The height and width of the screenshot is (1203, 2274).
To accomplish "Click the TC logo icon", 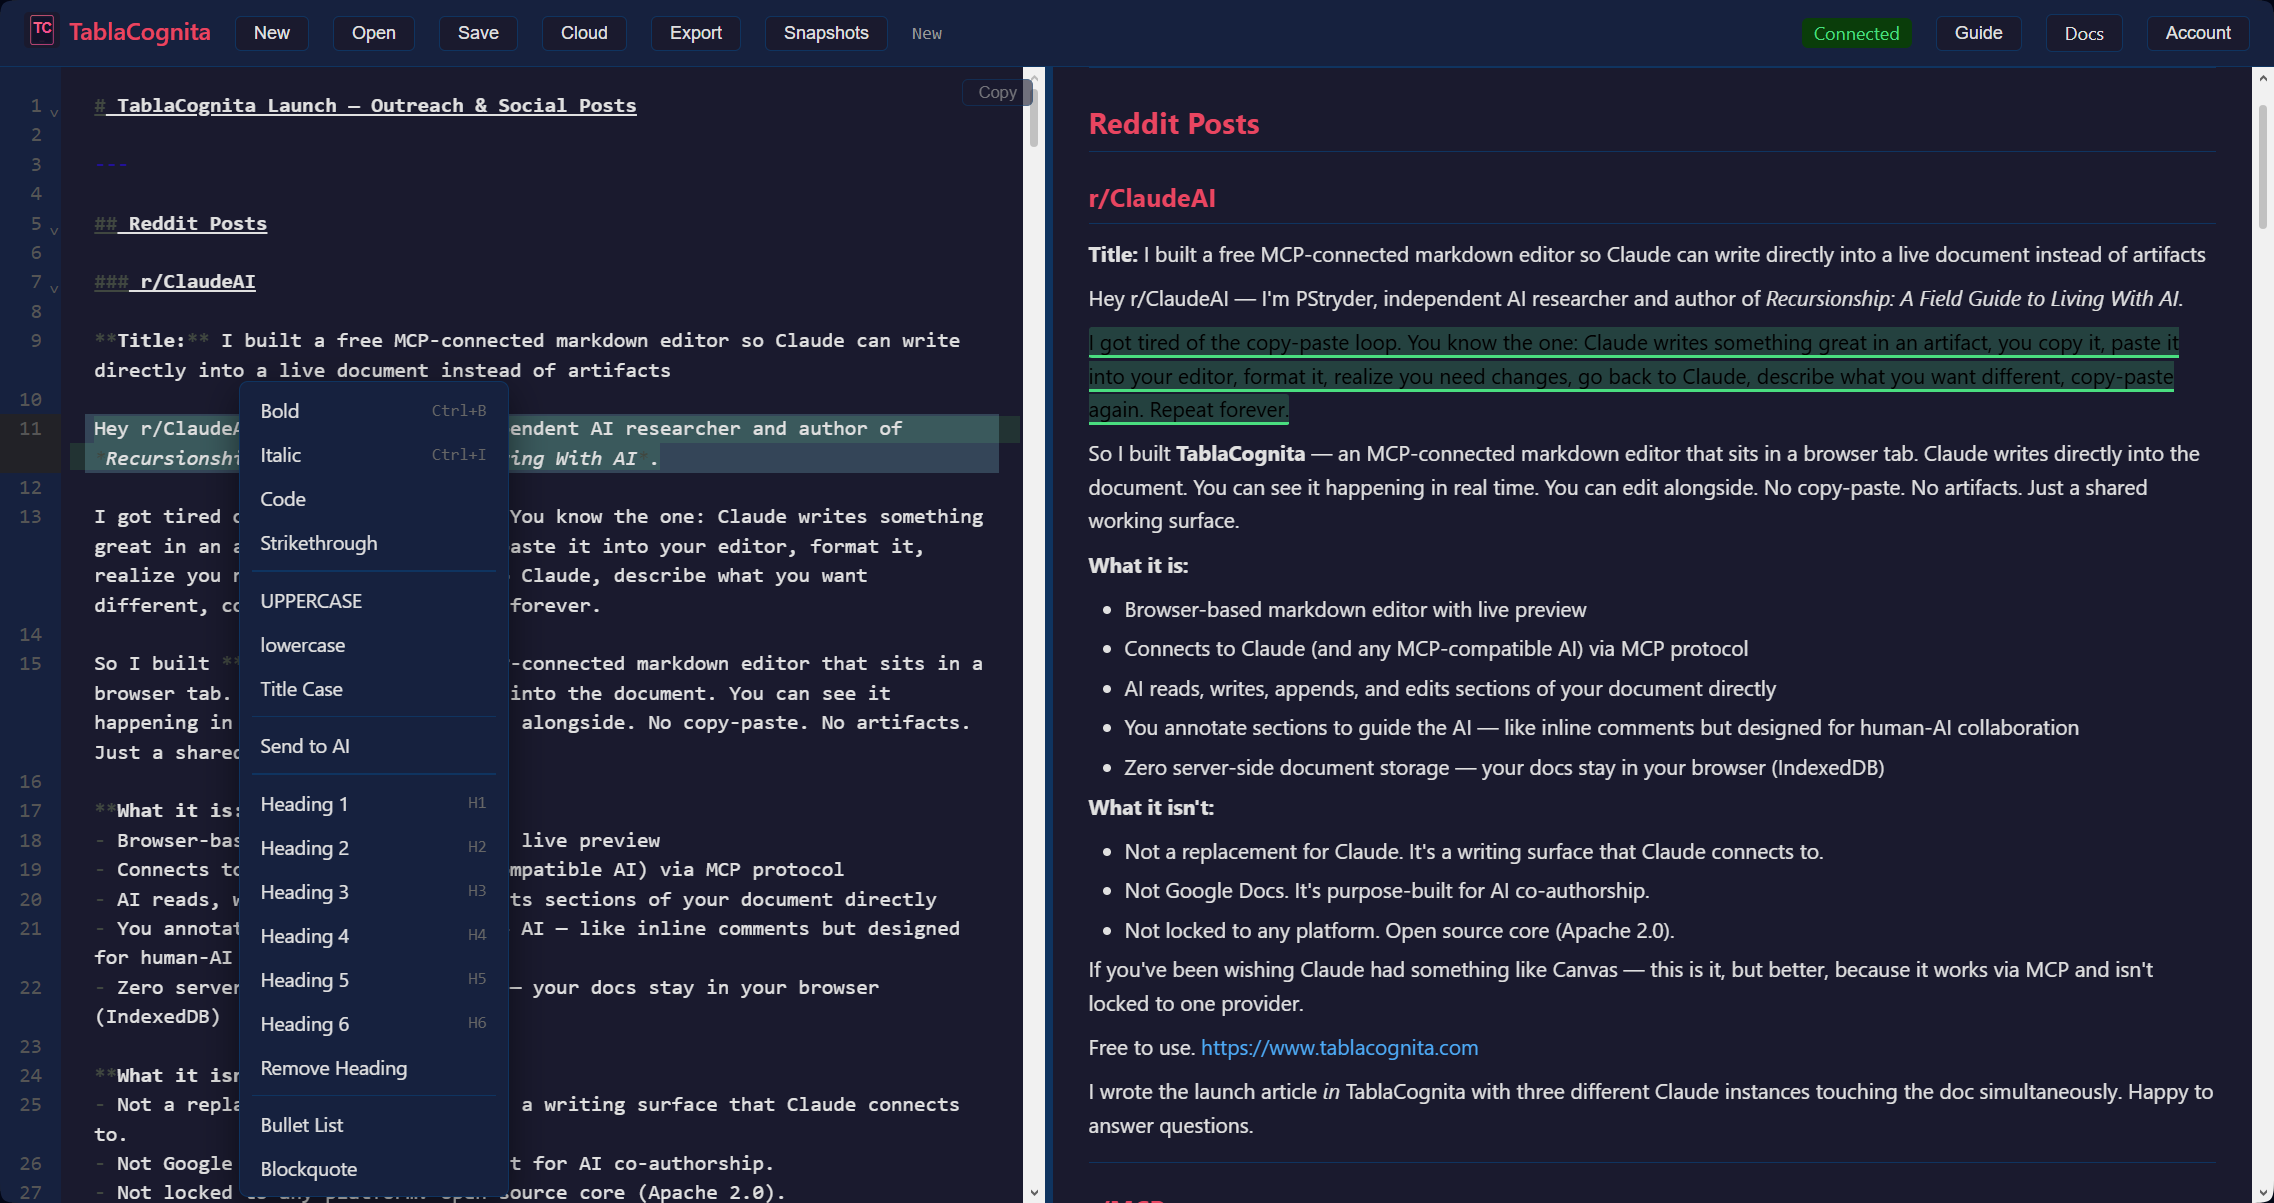I will (41, 30).
